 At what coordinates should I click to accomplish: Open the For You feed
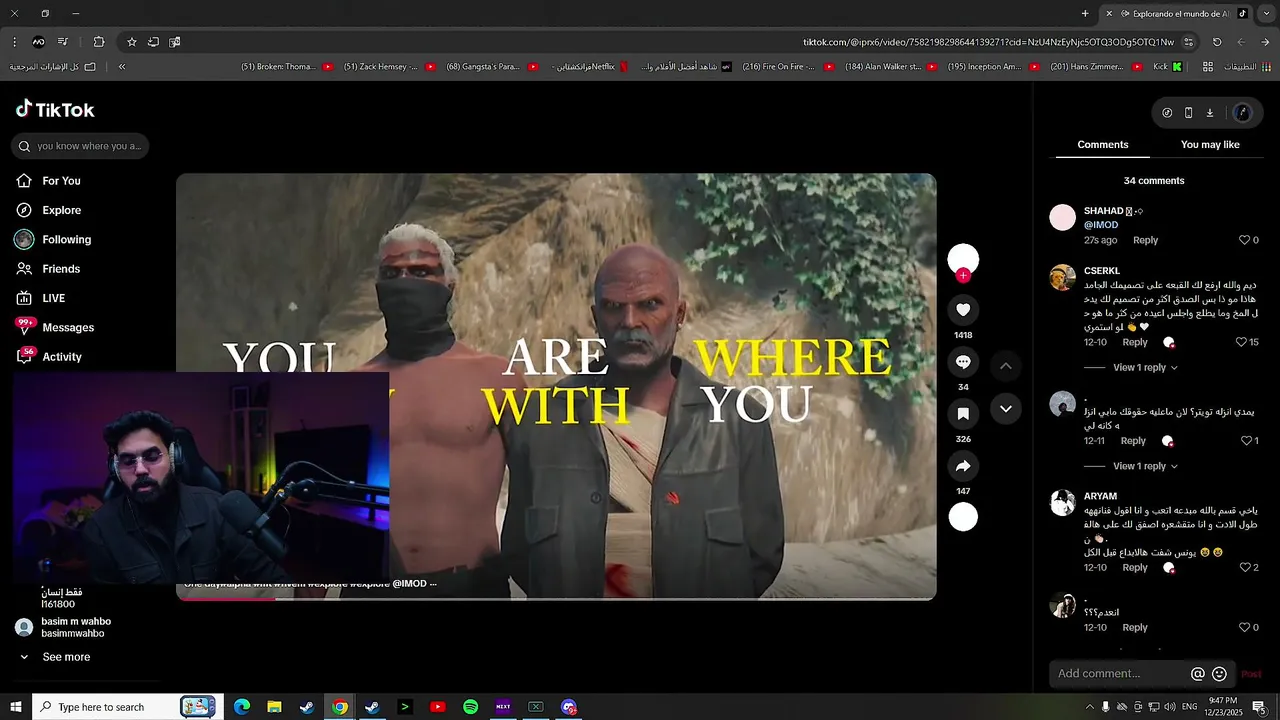(60, 181)
